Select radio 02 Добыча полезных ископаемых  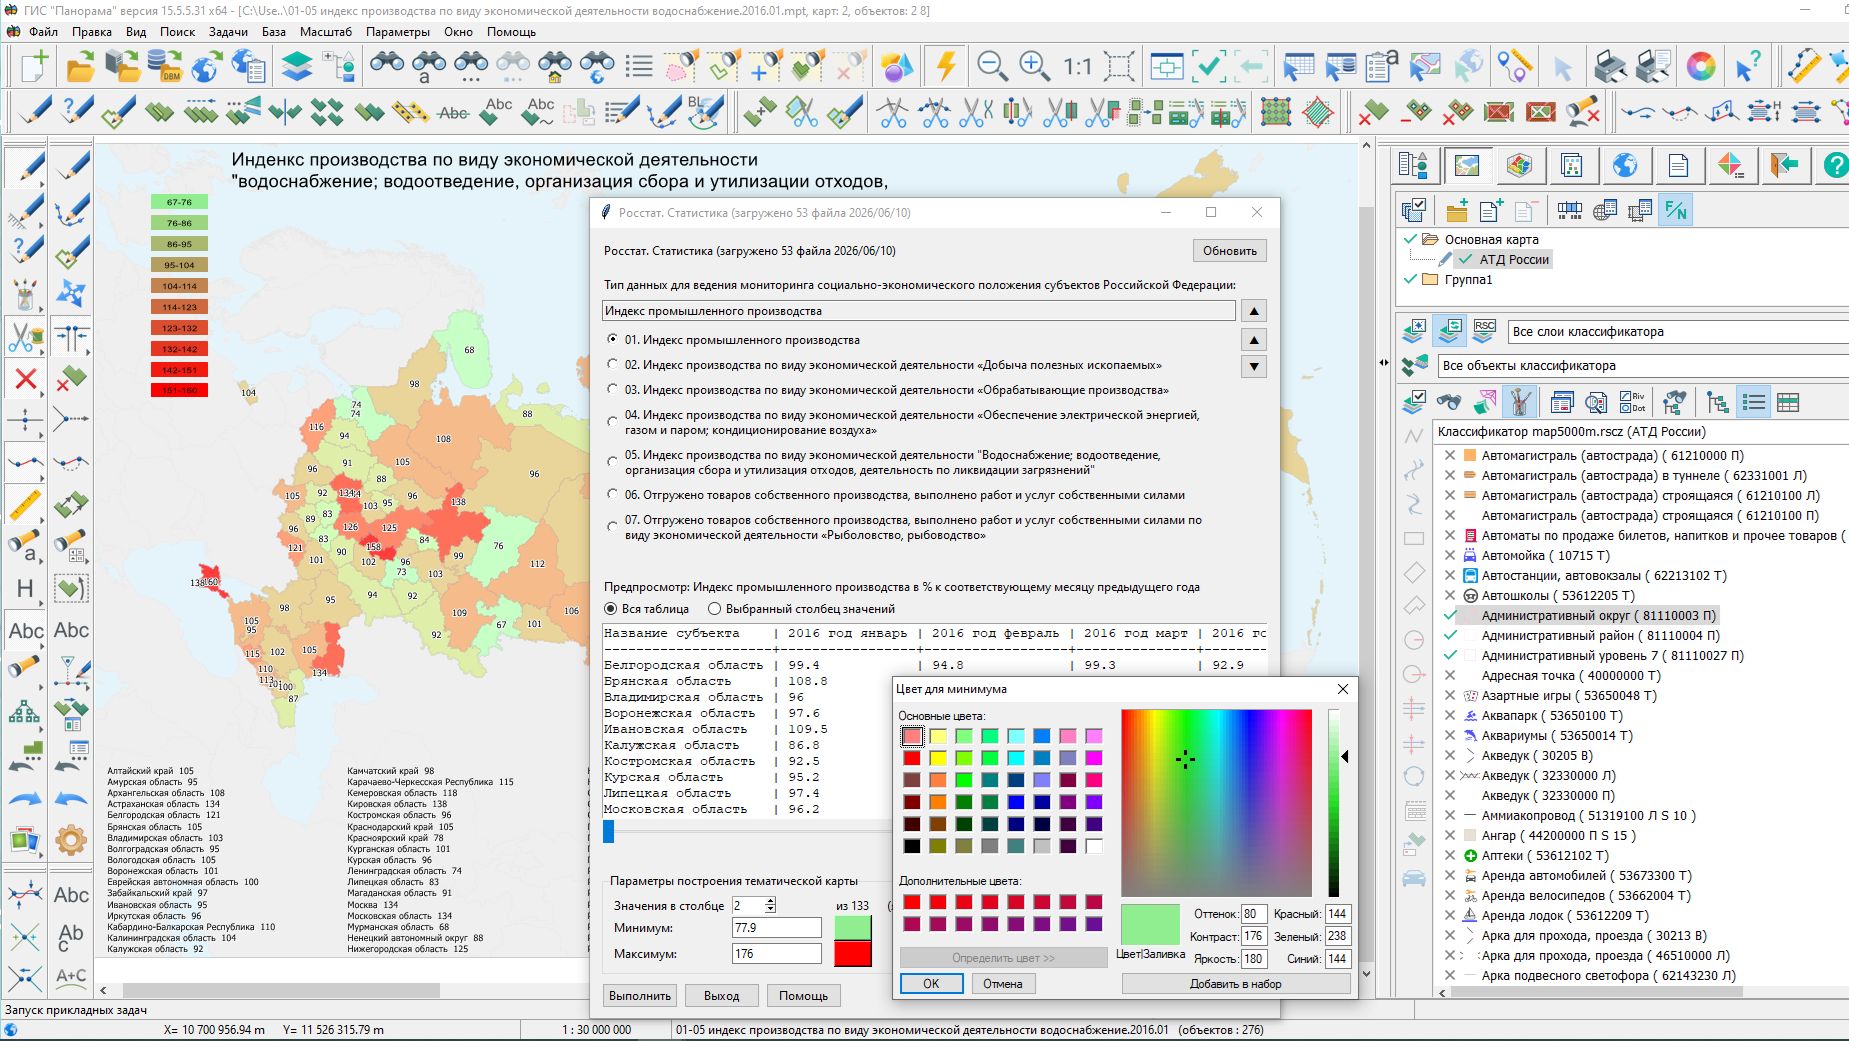613,365
